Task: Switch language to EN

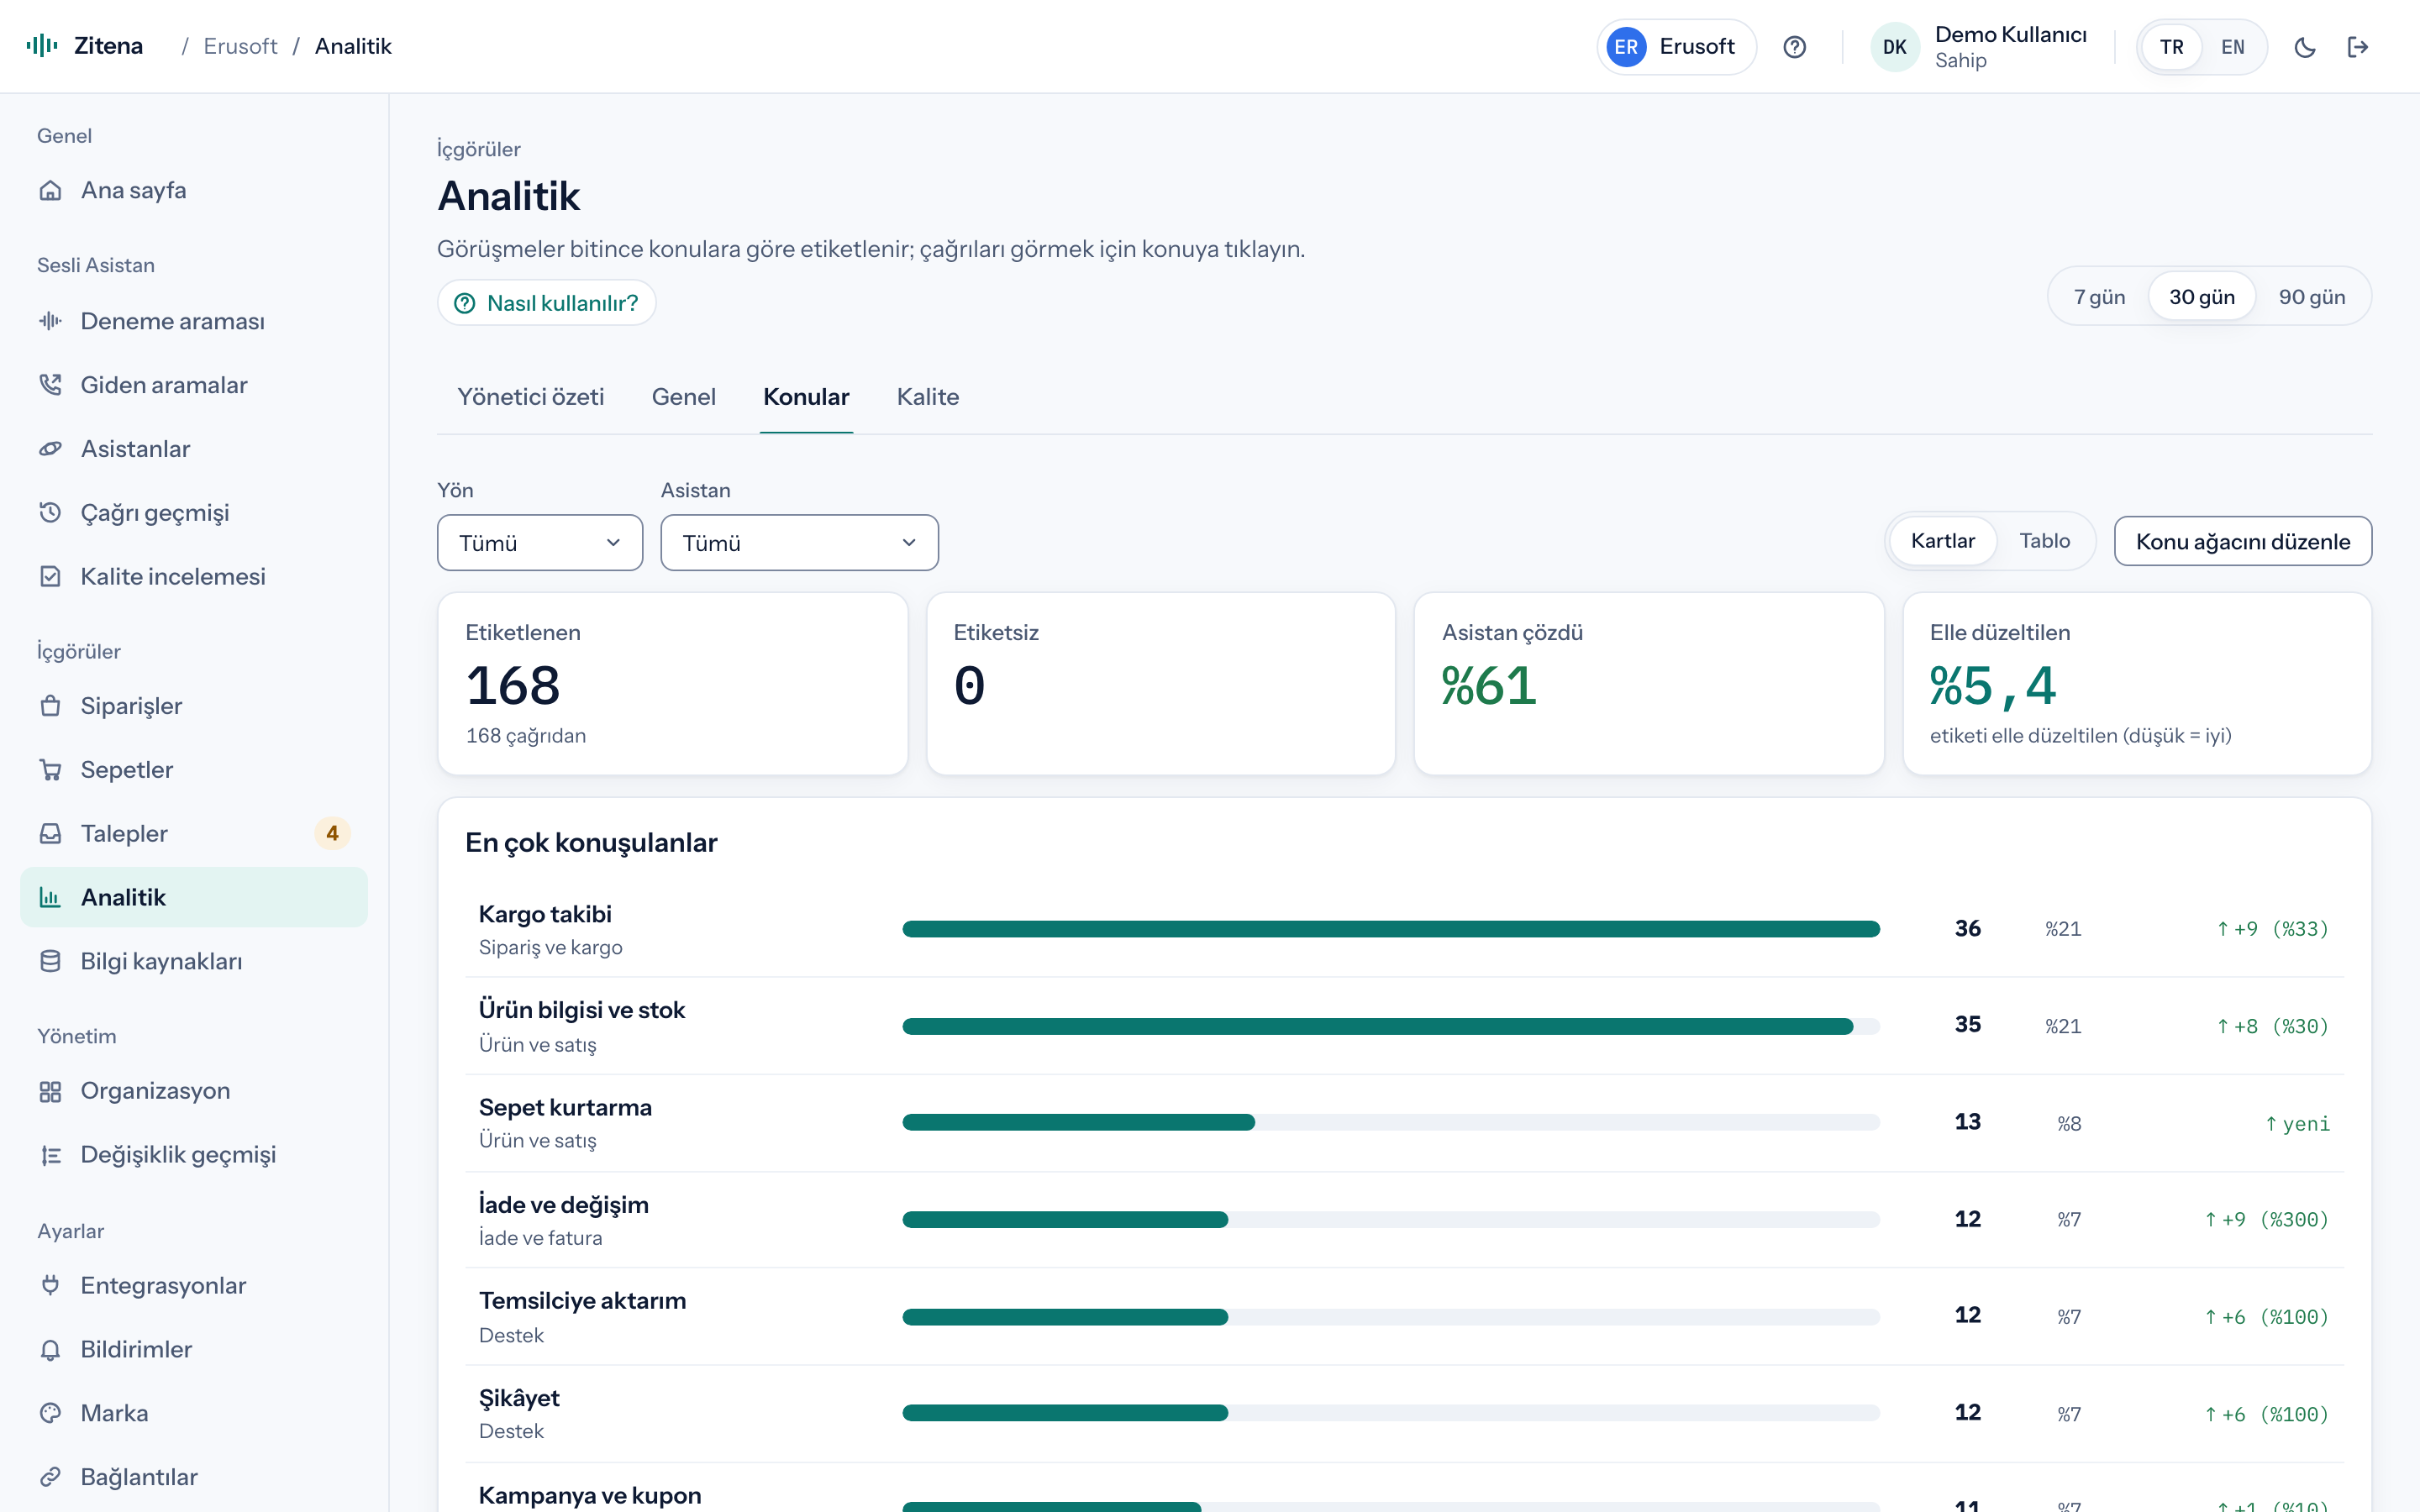Action: pos(2232,47)
